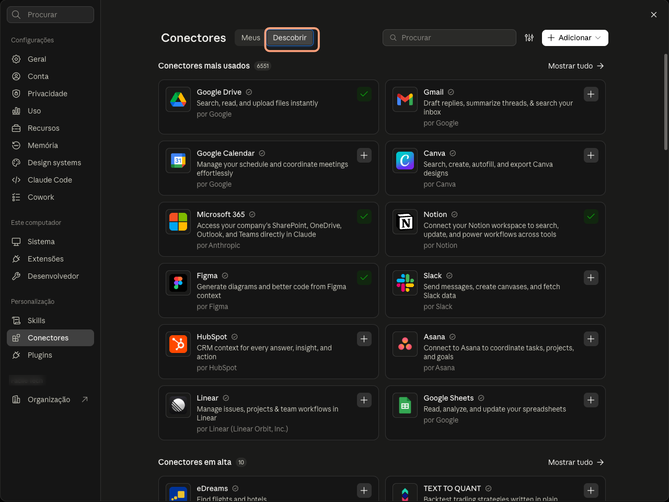The height and width of the screenshot is (502, 669).
Task: Open the Figma connector icon
Action: [x=178, y=283]
